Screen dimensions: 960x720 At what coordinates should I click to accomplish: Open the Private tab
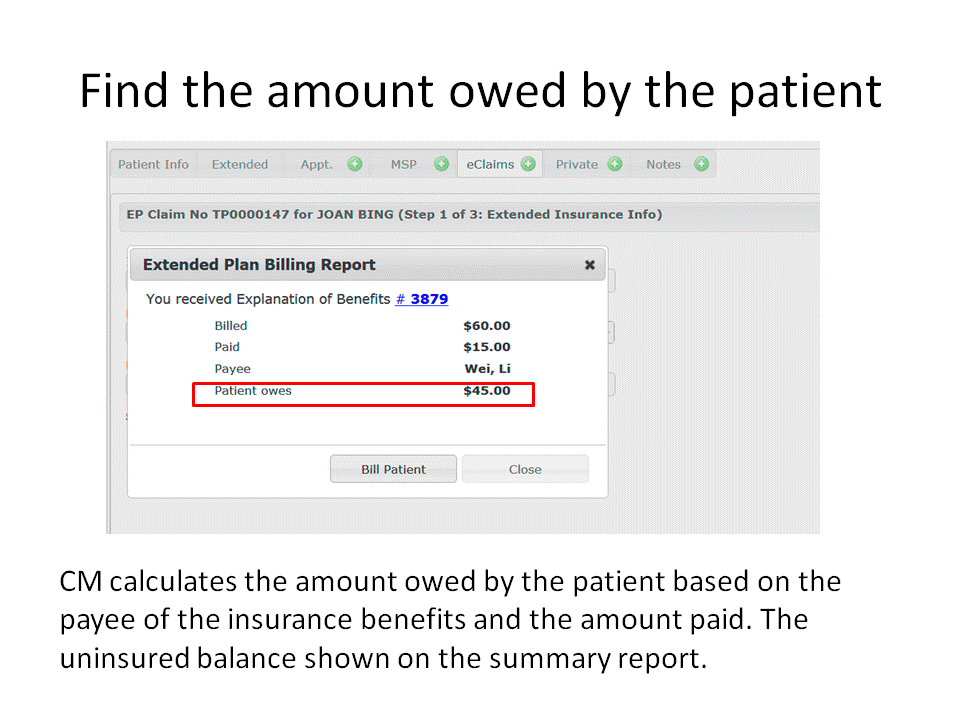577,164
